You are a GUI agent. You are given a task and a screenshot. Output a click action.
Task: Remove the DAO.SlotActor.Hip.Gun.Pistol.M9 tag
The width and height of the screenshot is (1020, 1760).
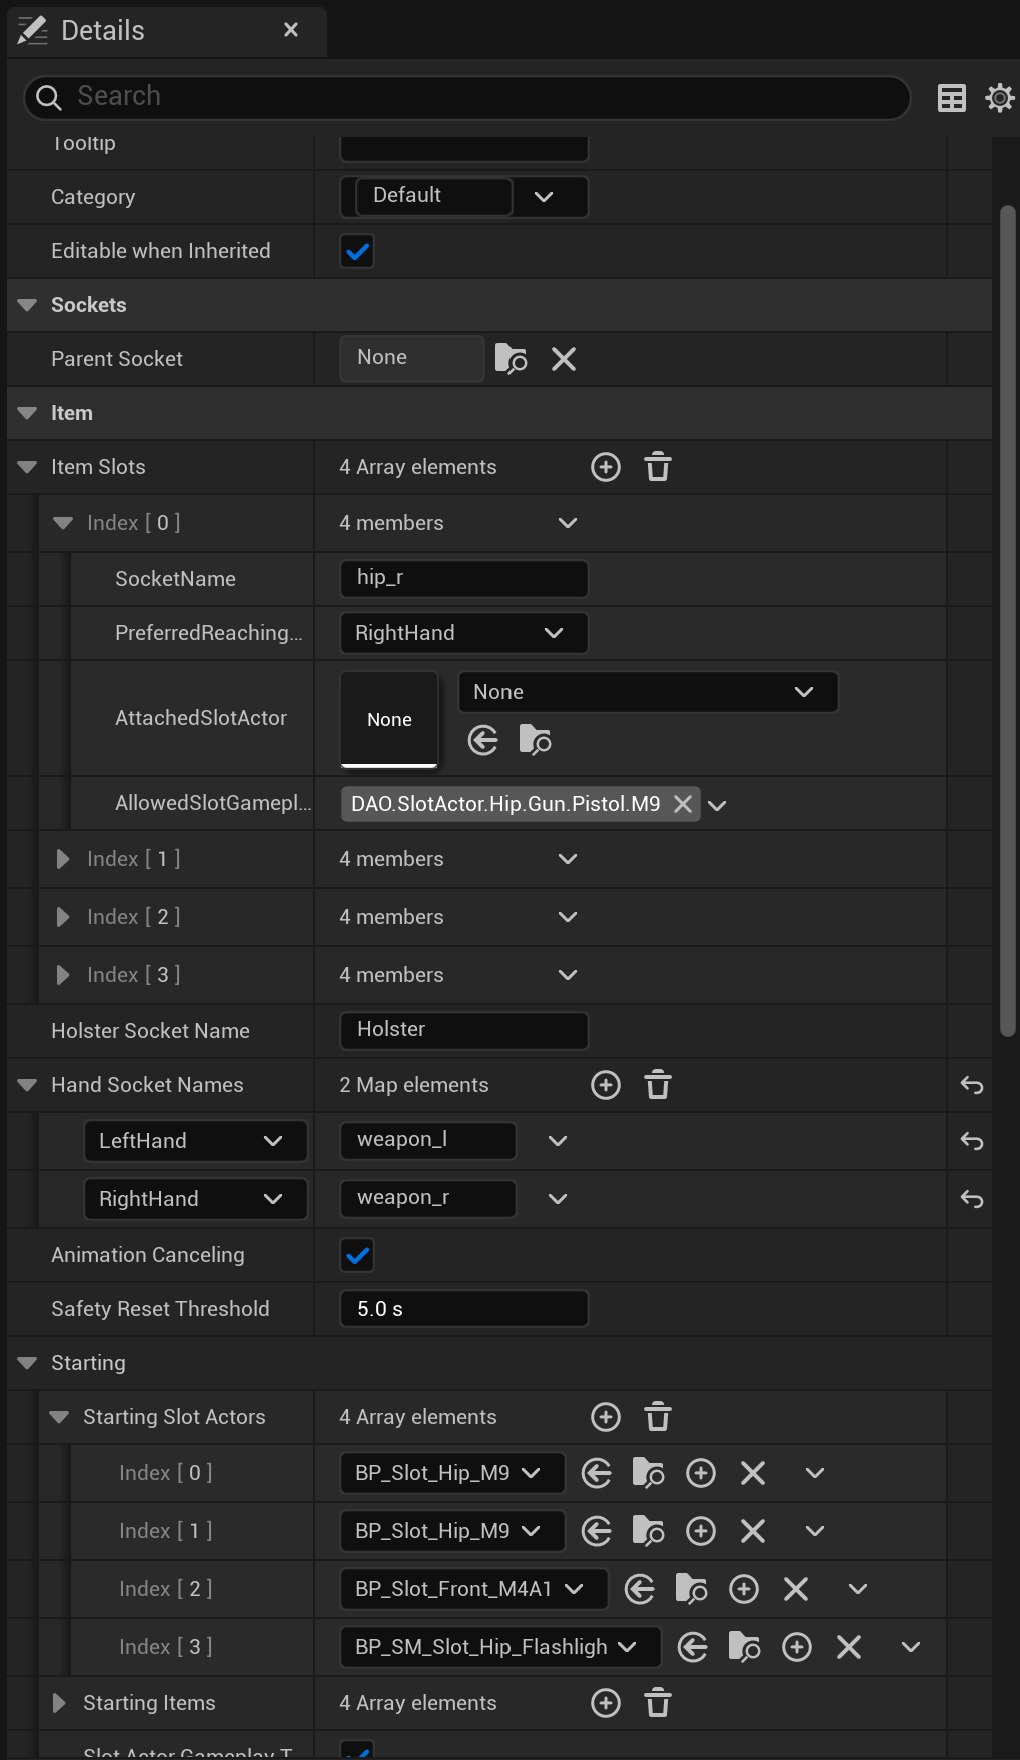pos(683,804)
